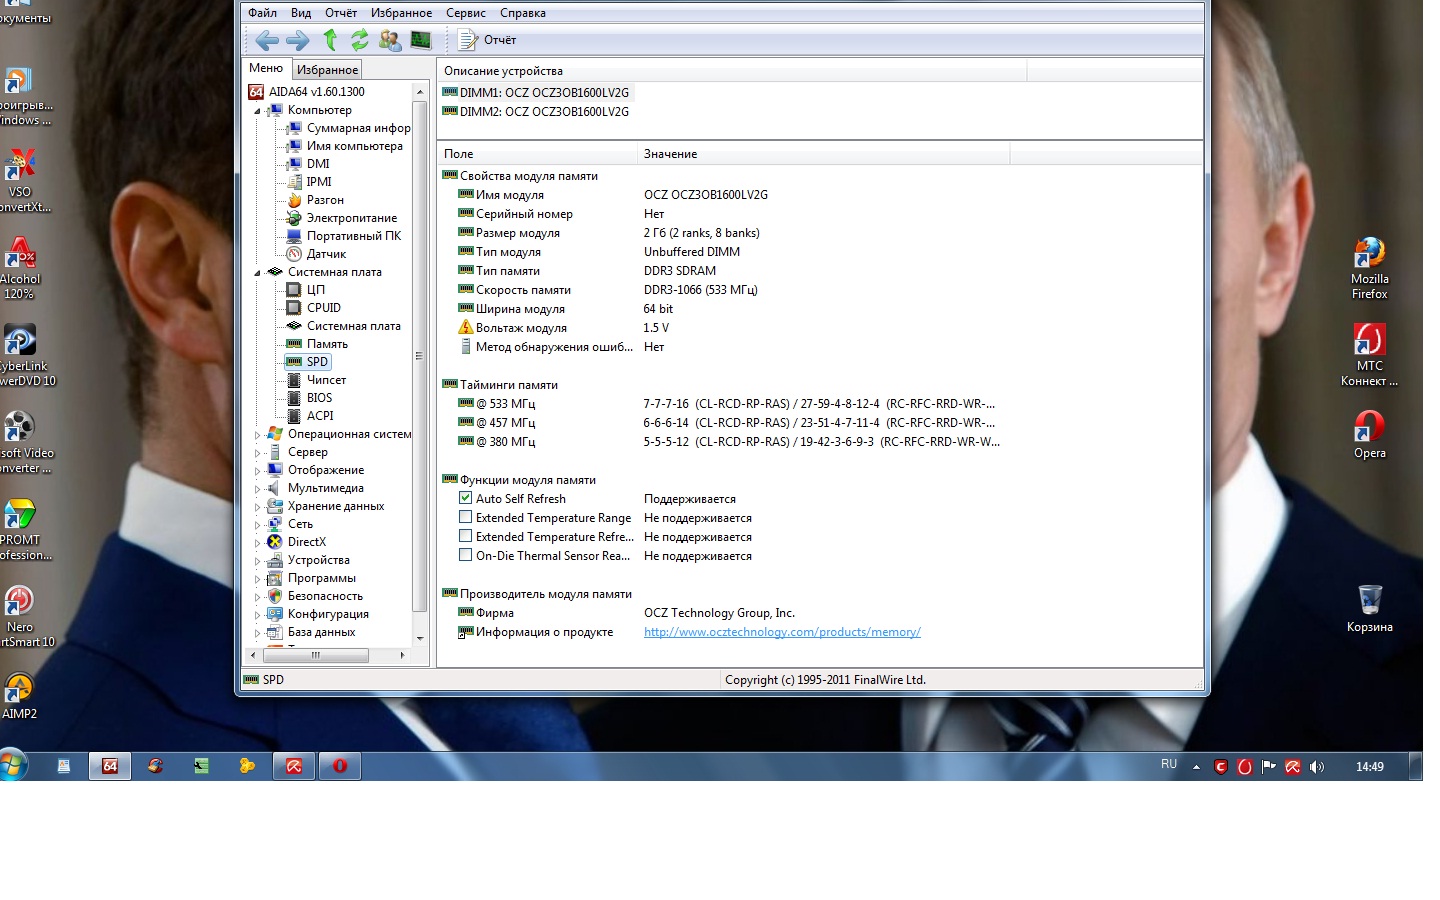1440x900 pixels.
Task: Click the Back arrow in AIDA64 toolbar
Action: tap(267, 40)
